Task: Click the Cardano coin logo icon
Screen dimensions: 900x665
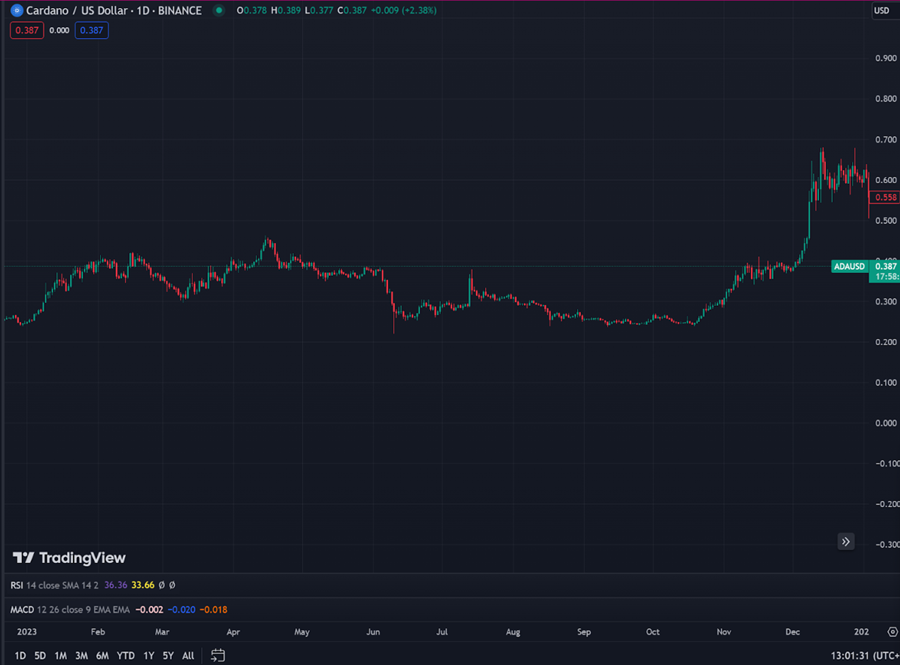Action: click(16, 11)
